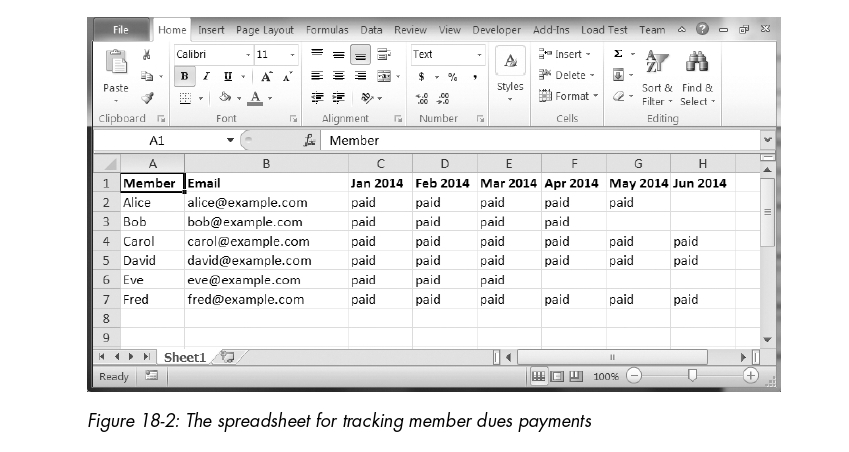Open the File menu button
Image resolution: width=849 pixels, height=452 pixels.
click(x=121, y=30)
